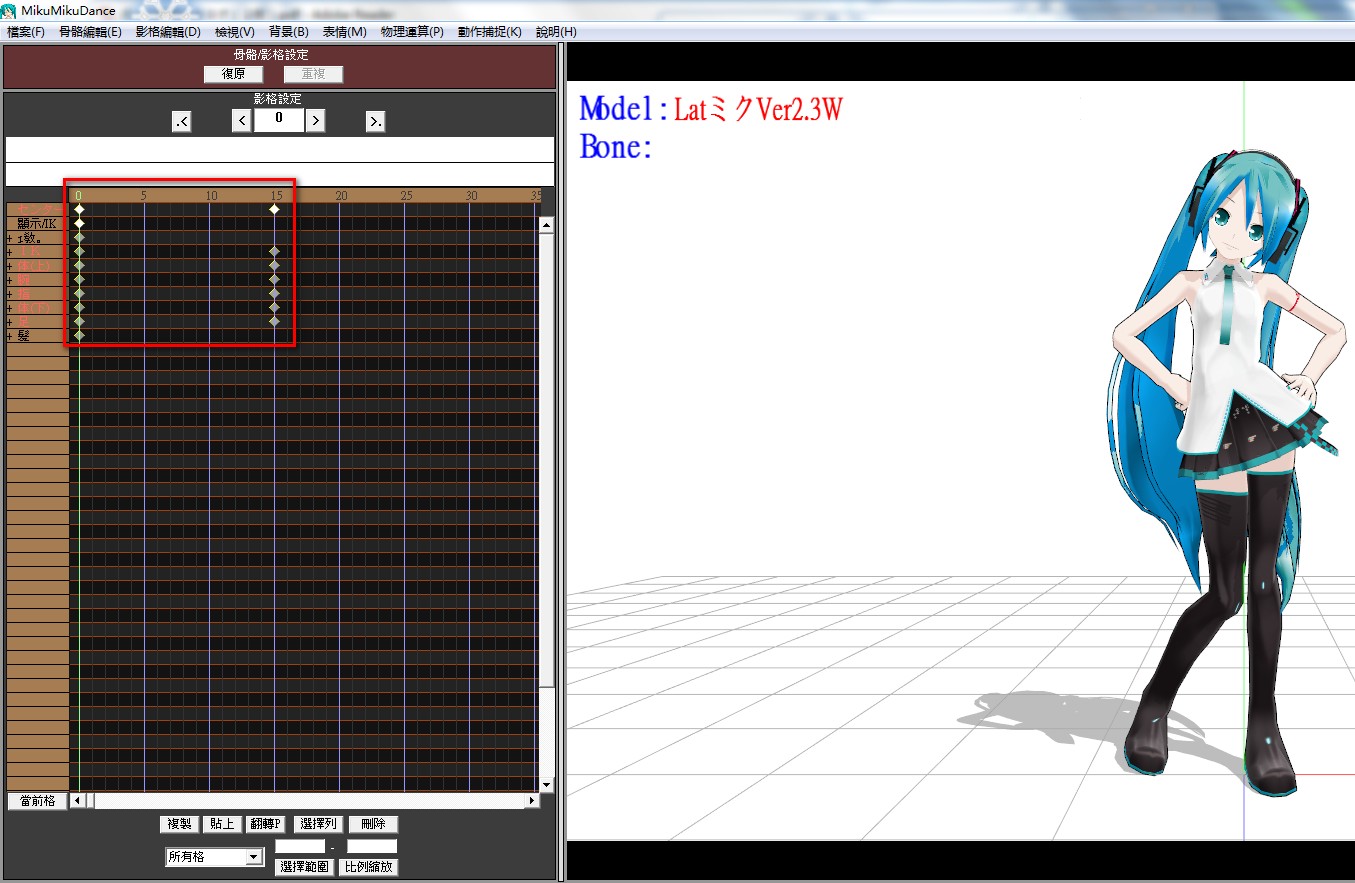Image resolution: width=1355 pixels, height=883 pixels.
Task: Step back one frame with < button
Action: tap(241, 121)
